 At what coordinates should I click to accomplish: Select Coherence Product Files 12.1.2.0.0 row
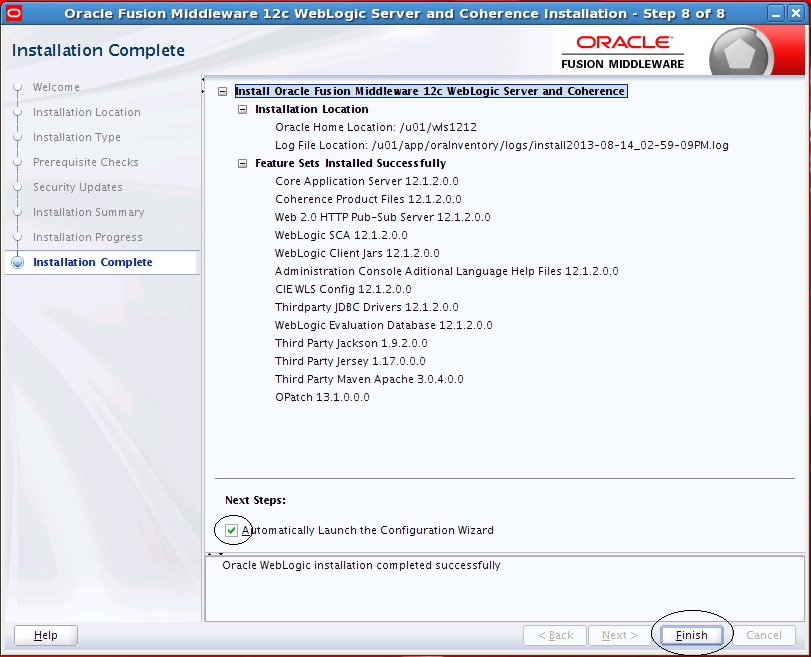tap(368, 199)
